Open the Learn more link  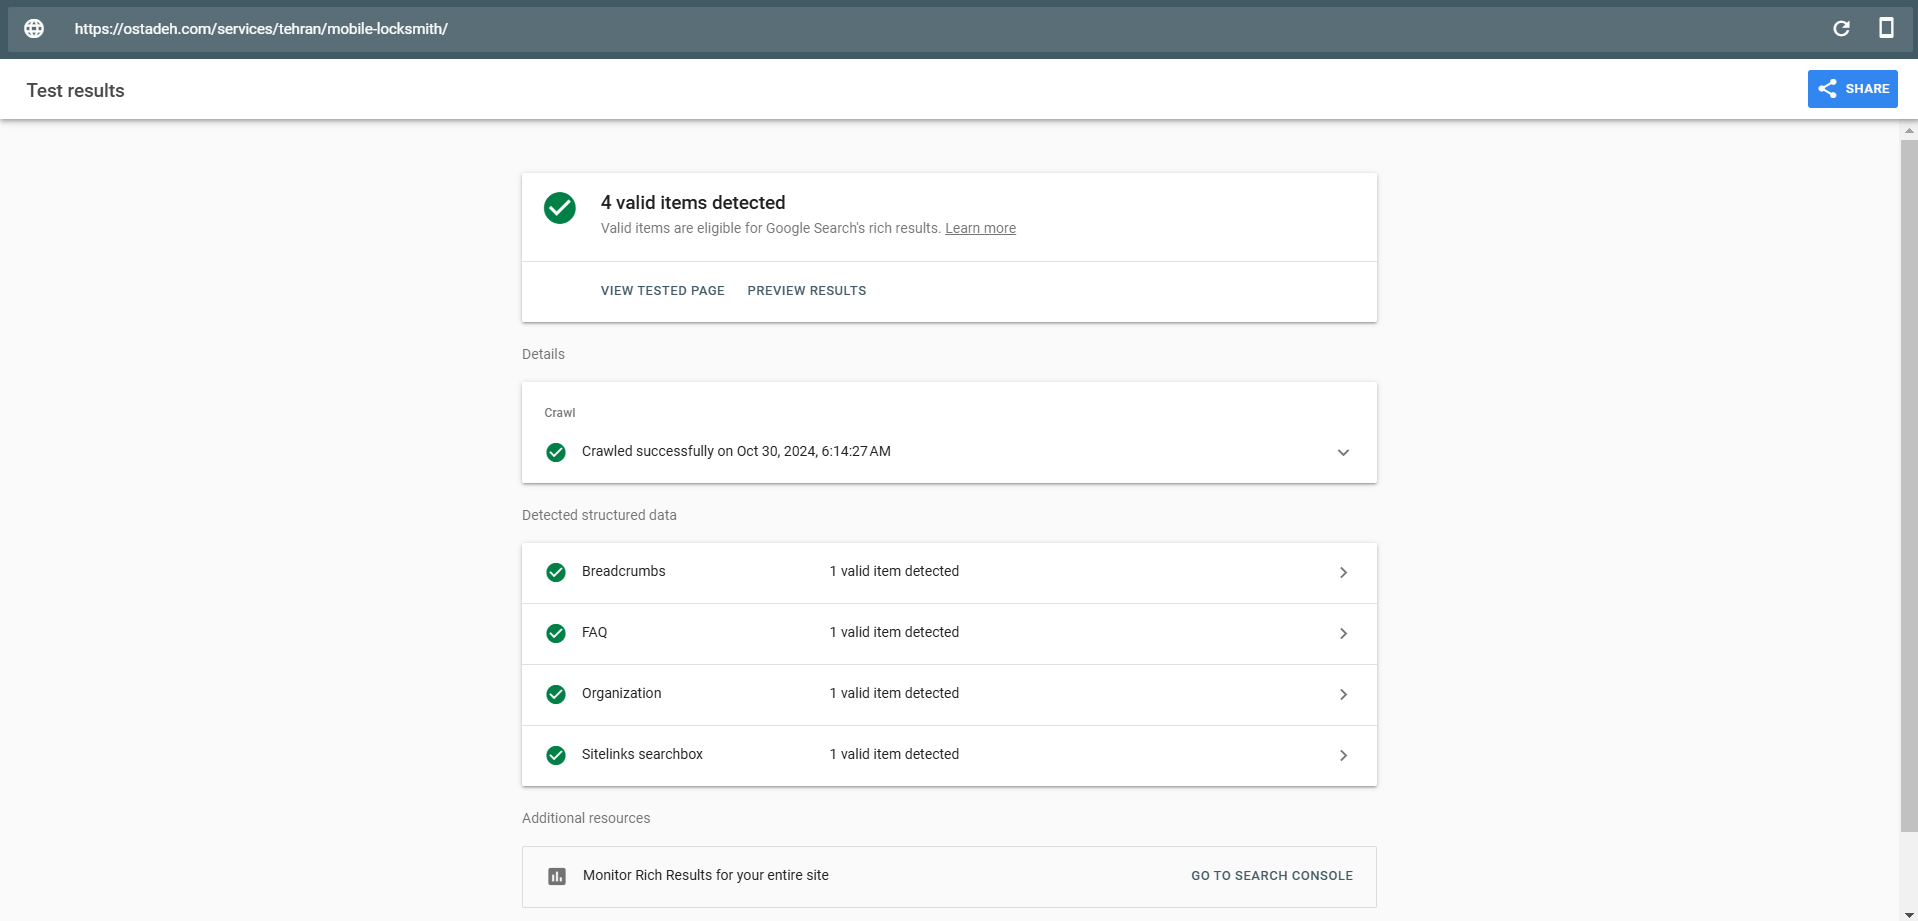coord(980,229)
